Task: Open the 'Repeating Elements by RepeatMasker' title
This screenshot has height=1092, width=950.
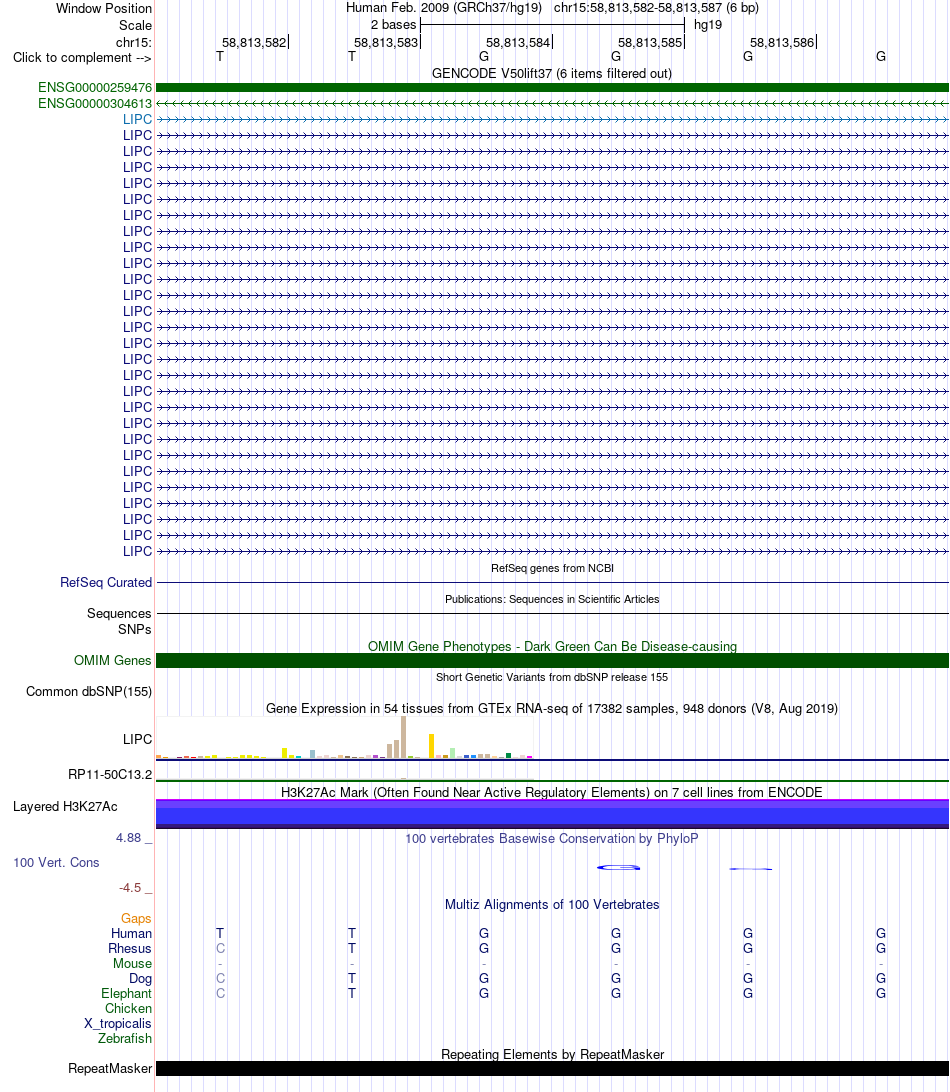Action: point(552,1054)
